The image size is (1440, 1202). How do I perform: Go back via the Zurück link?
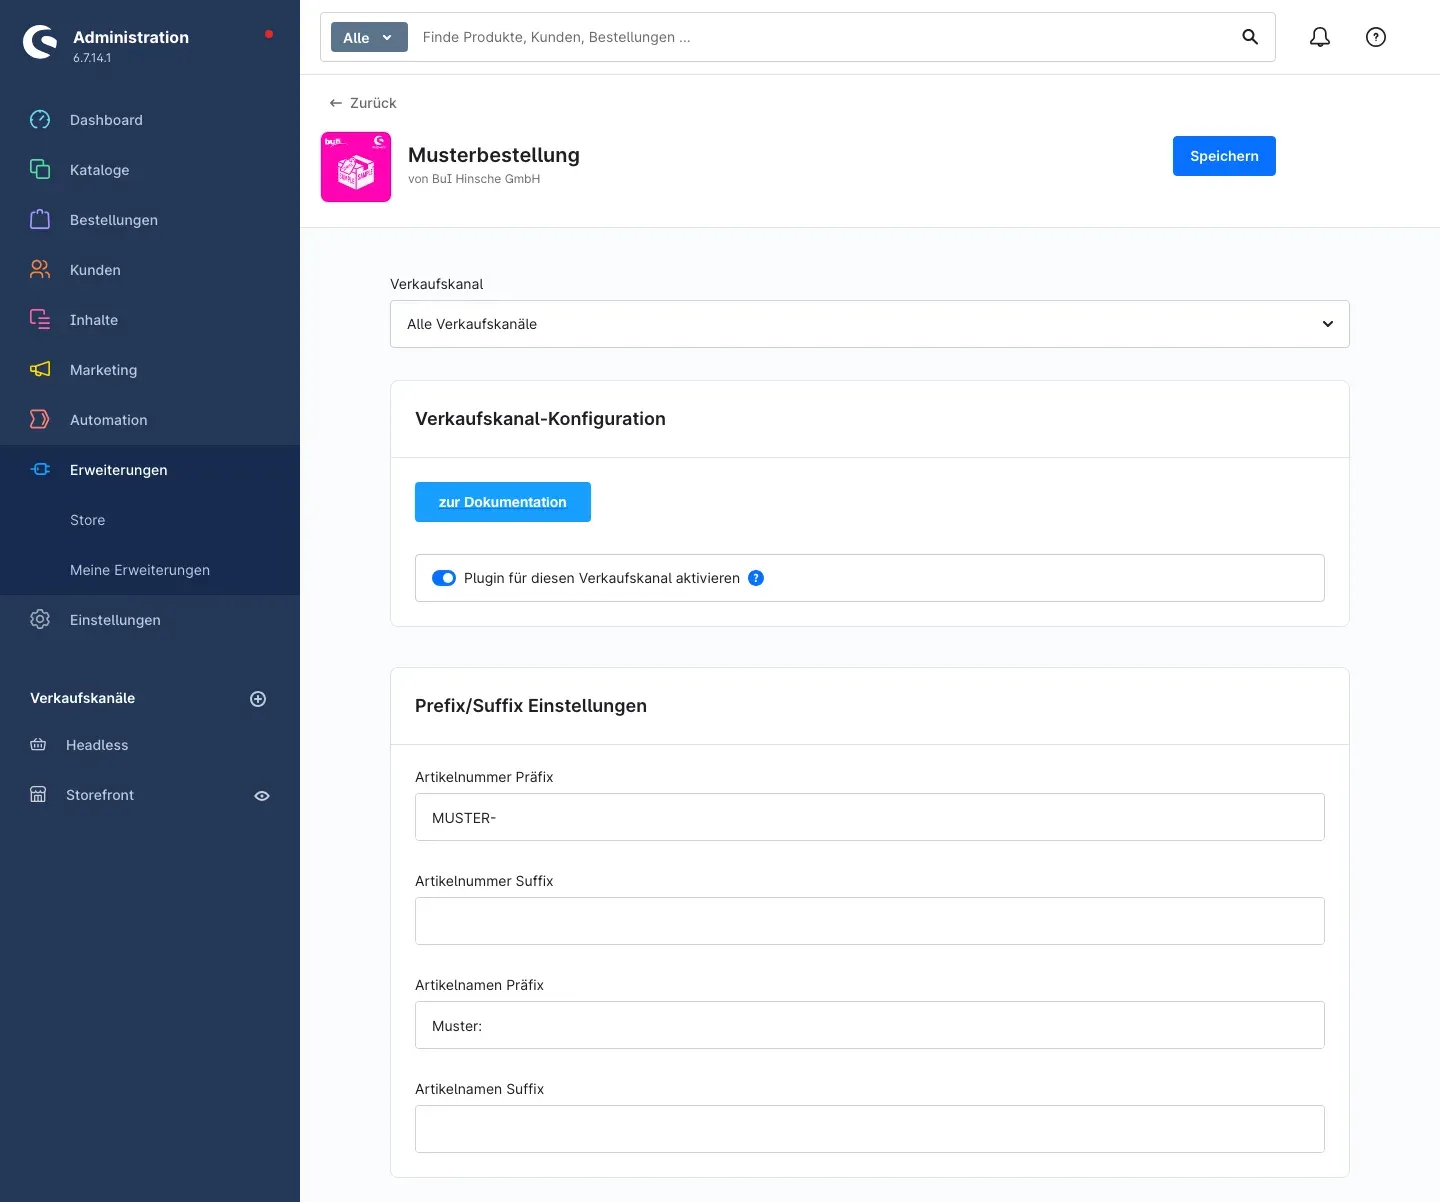363,103
